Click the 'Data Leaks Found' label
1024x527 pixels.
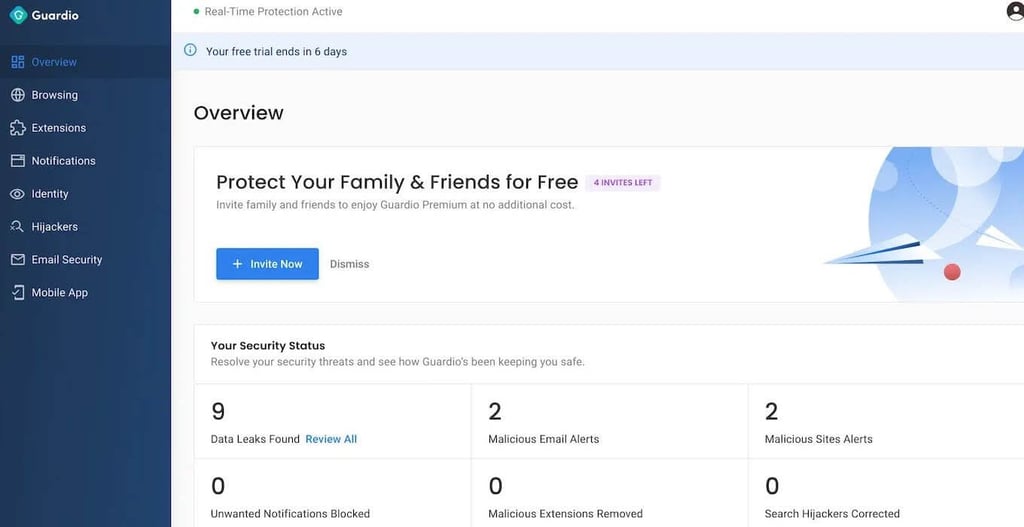[x=255, y=439]
